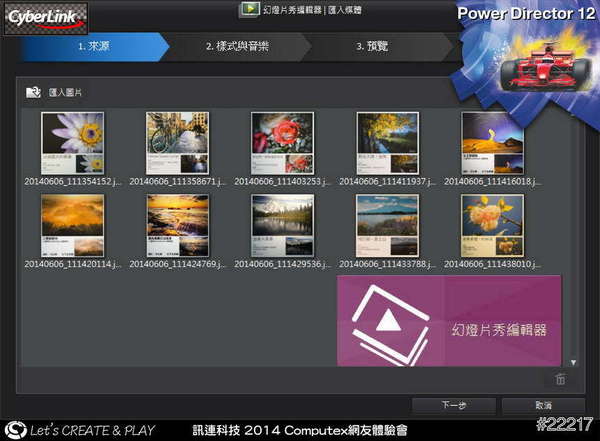Select step 1 來源 tab

(x=94, y=47)
